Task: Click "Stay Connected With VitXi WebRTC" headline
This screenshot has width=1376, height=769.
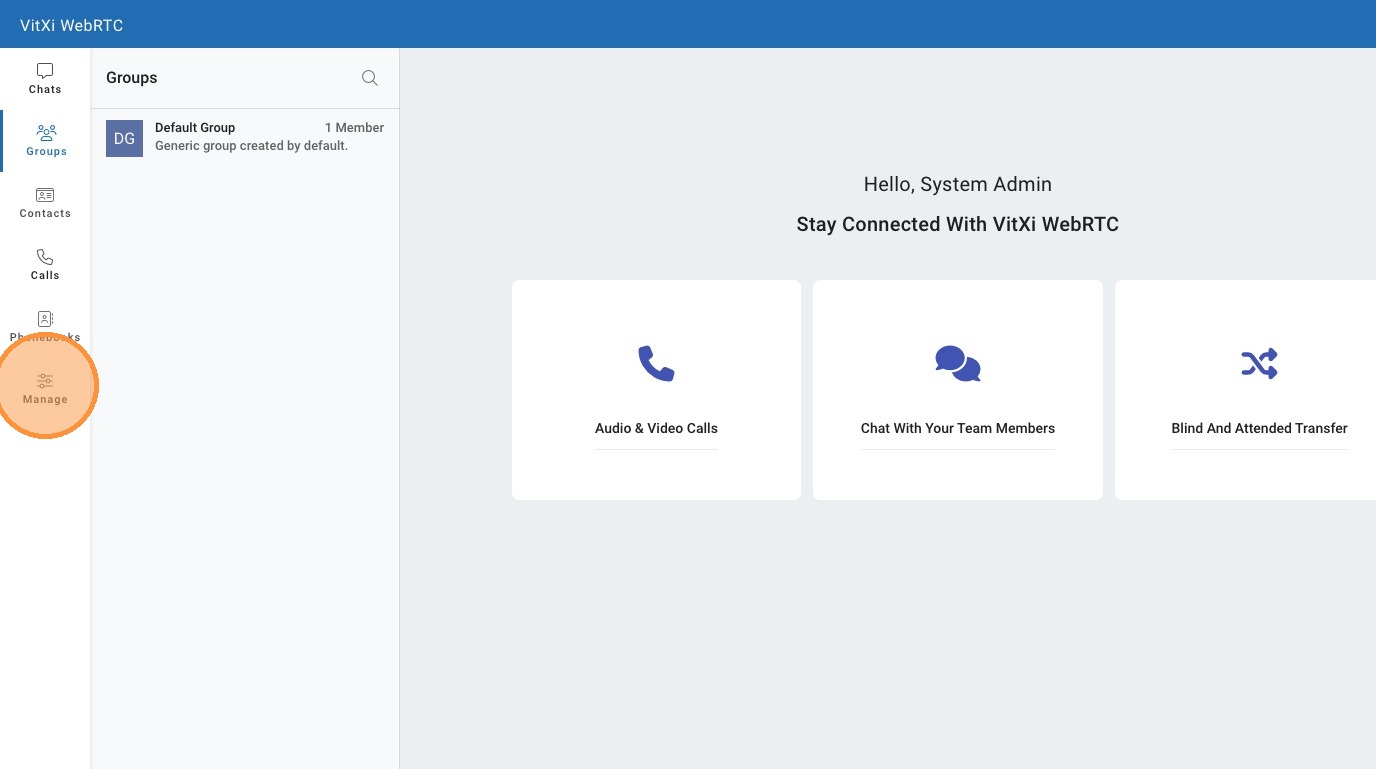Action: [x=958, y=225]
